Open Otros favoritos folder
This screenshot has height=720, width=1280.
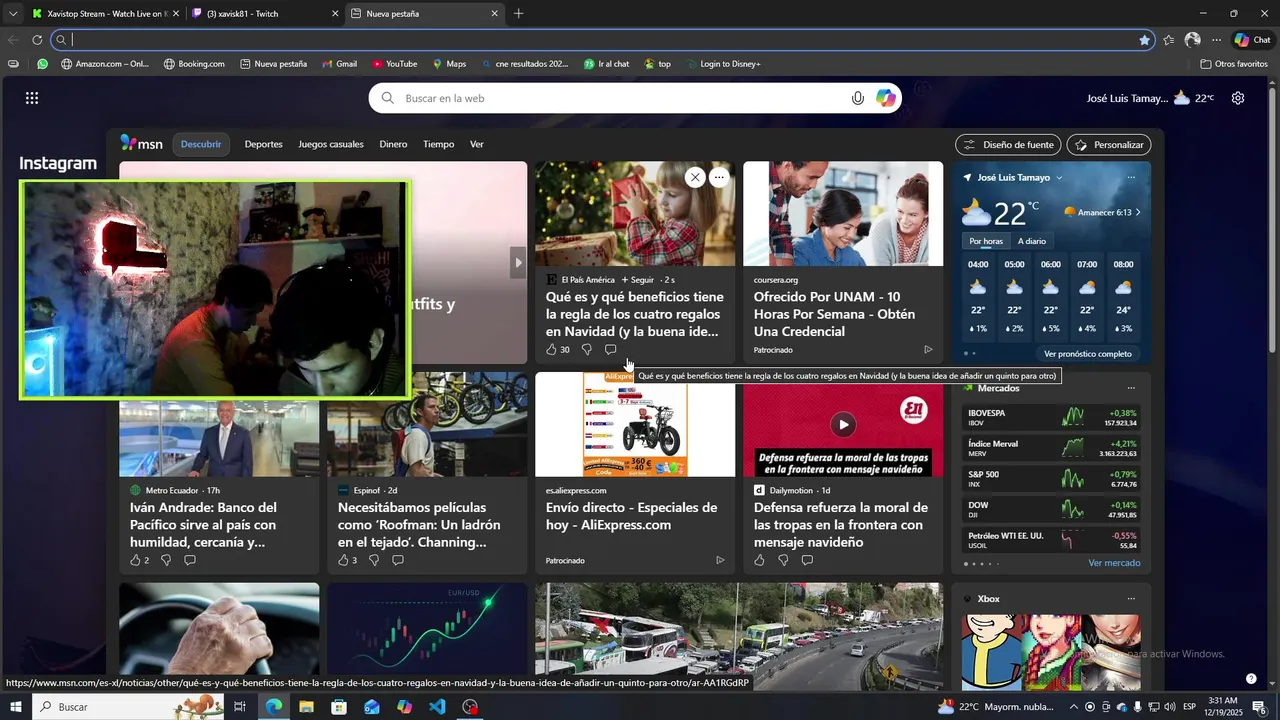pyautogui.click(x=1234, y=64)
